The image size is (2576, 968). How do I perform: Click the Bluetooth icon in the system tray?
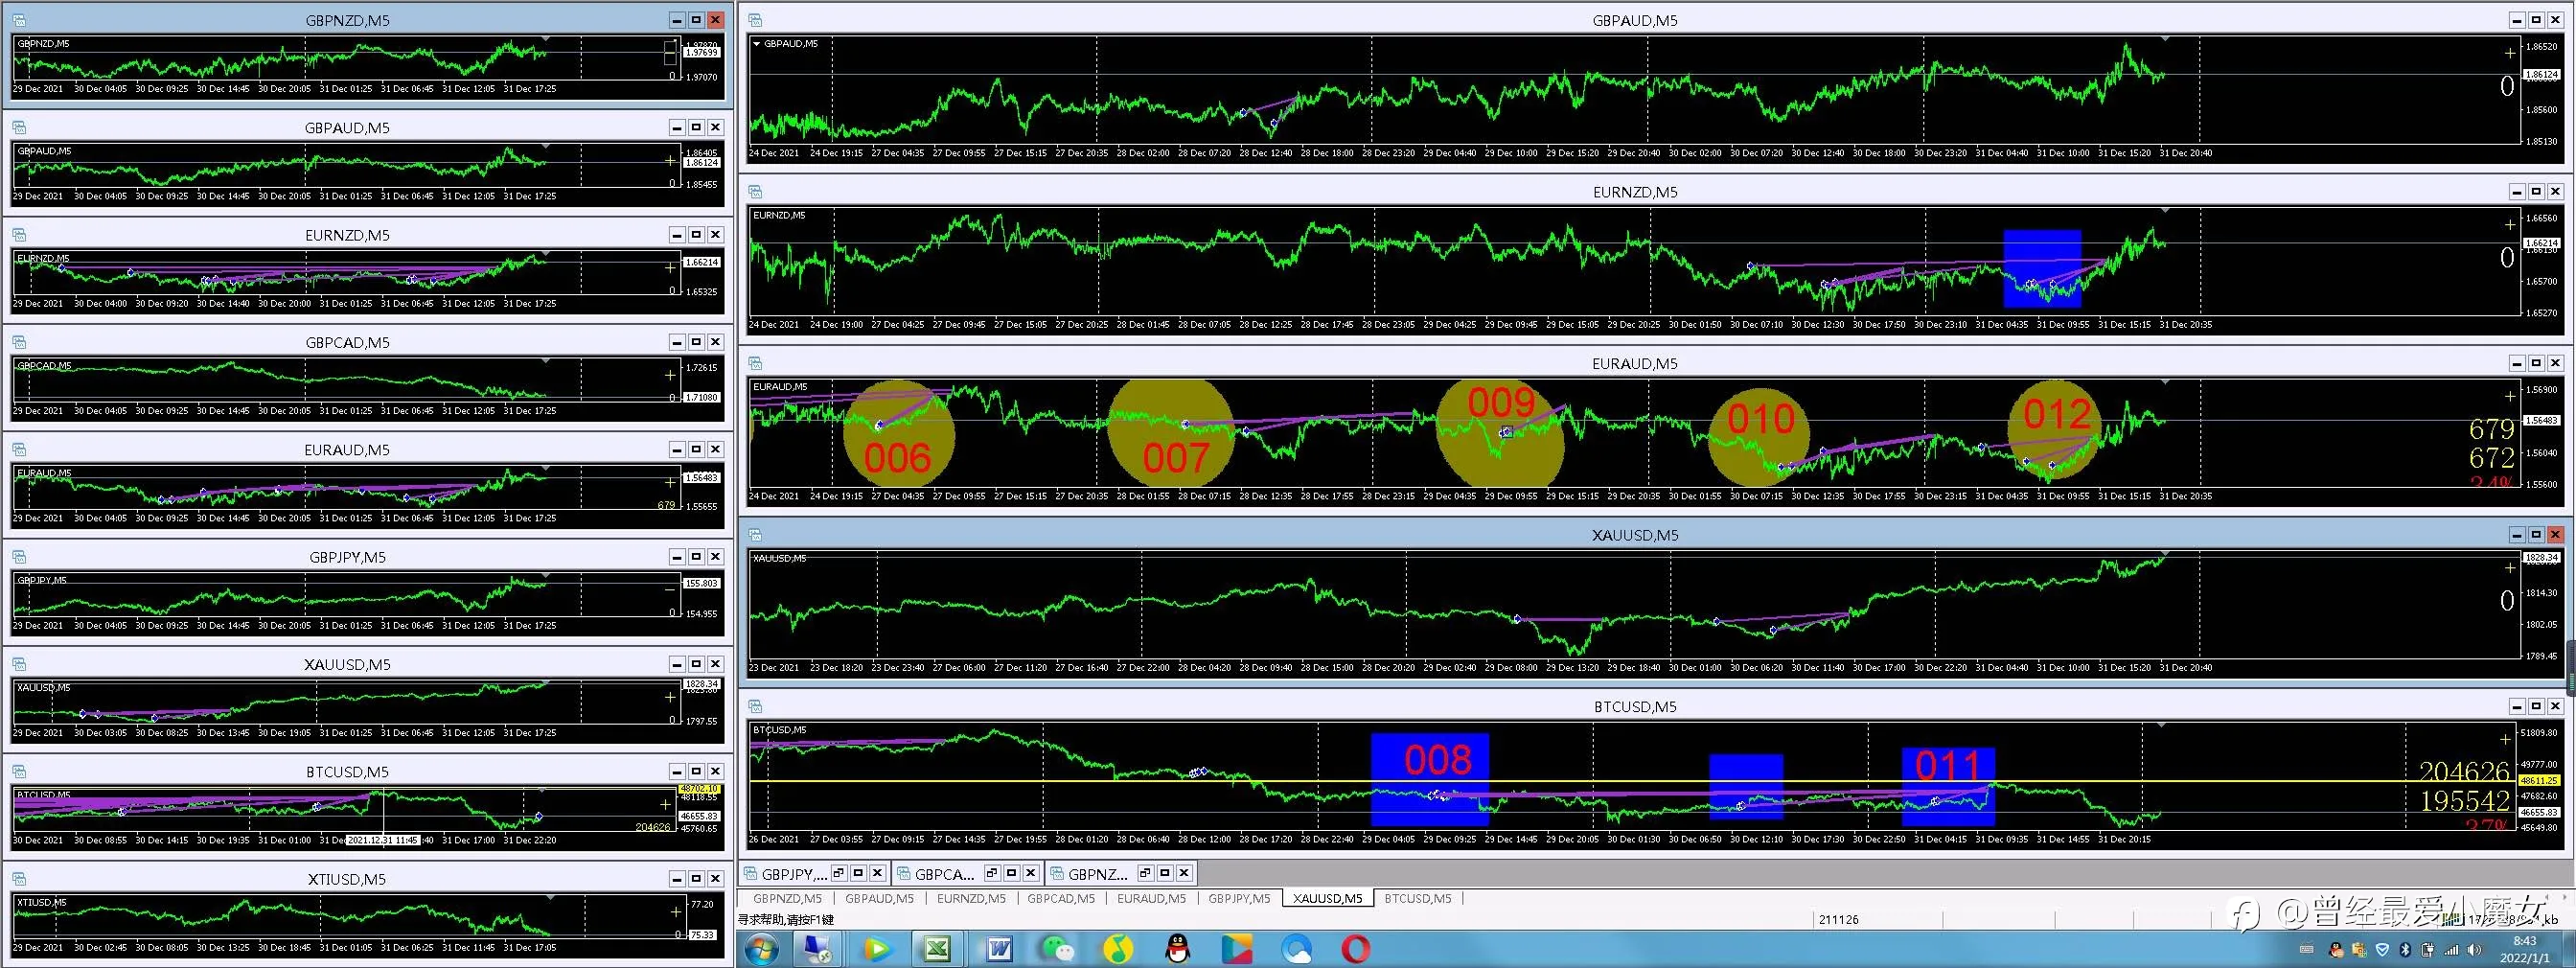[2406, 950]
